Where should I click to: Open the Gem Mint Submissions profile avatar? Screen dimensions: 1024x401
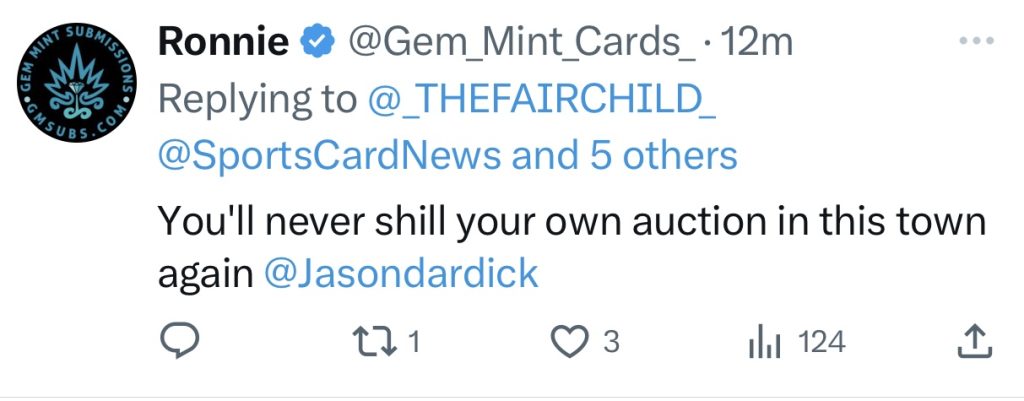[x=76, y=83]
